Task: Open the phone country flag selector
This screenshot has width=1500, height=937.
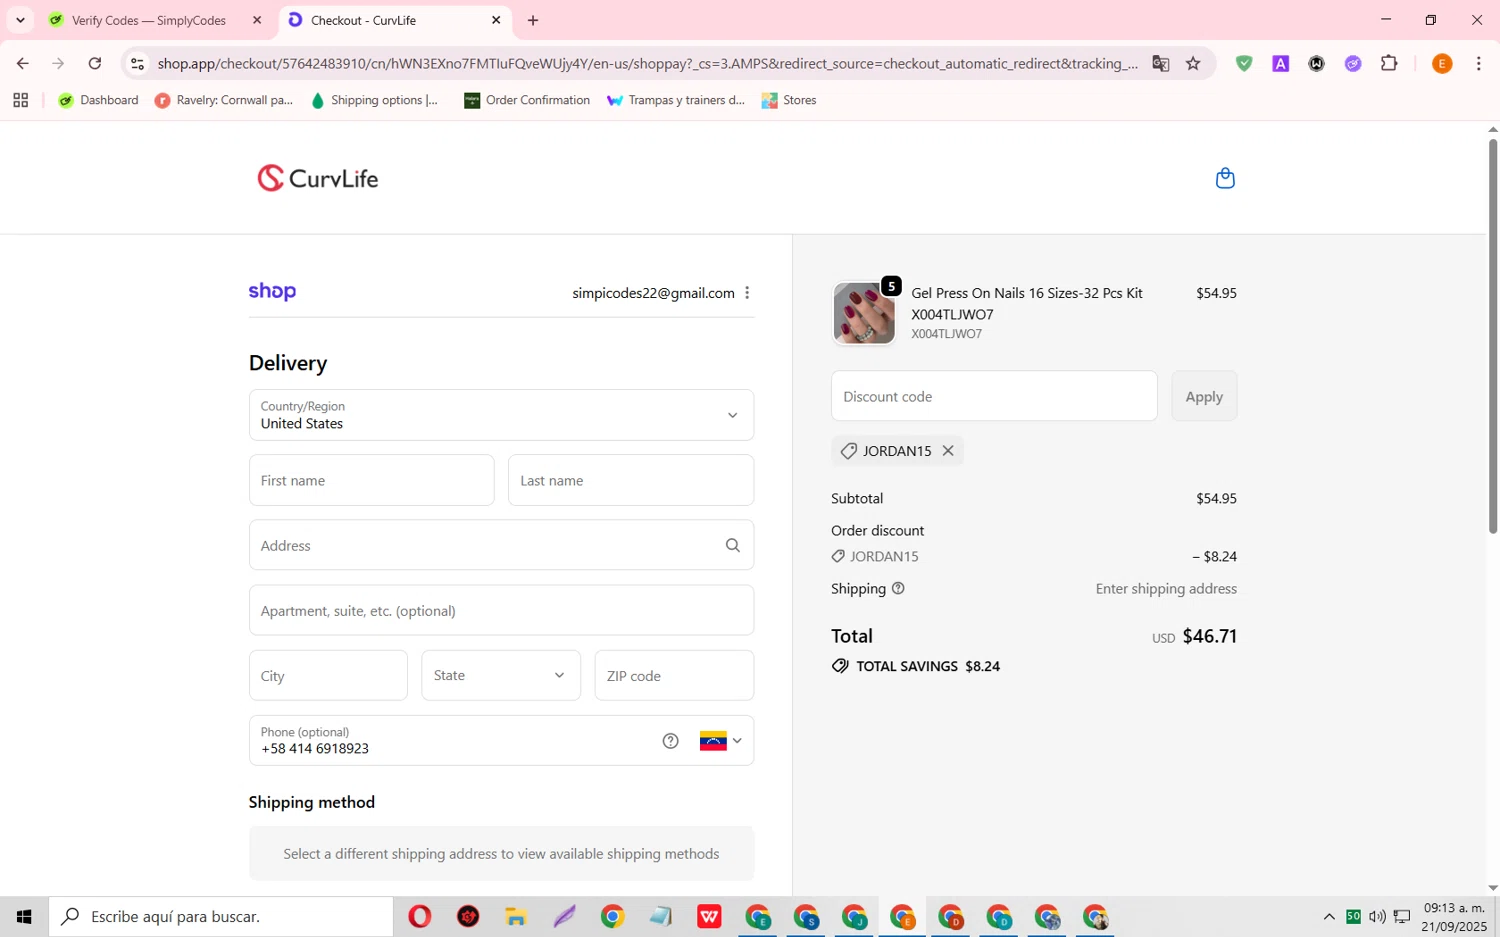Action: tap(721, 741)
